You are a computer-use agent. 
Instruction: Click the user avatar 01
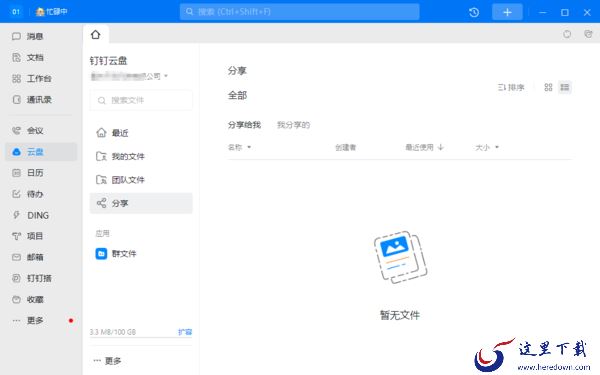click(15, 12)
